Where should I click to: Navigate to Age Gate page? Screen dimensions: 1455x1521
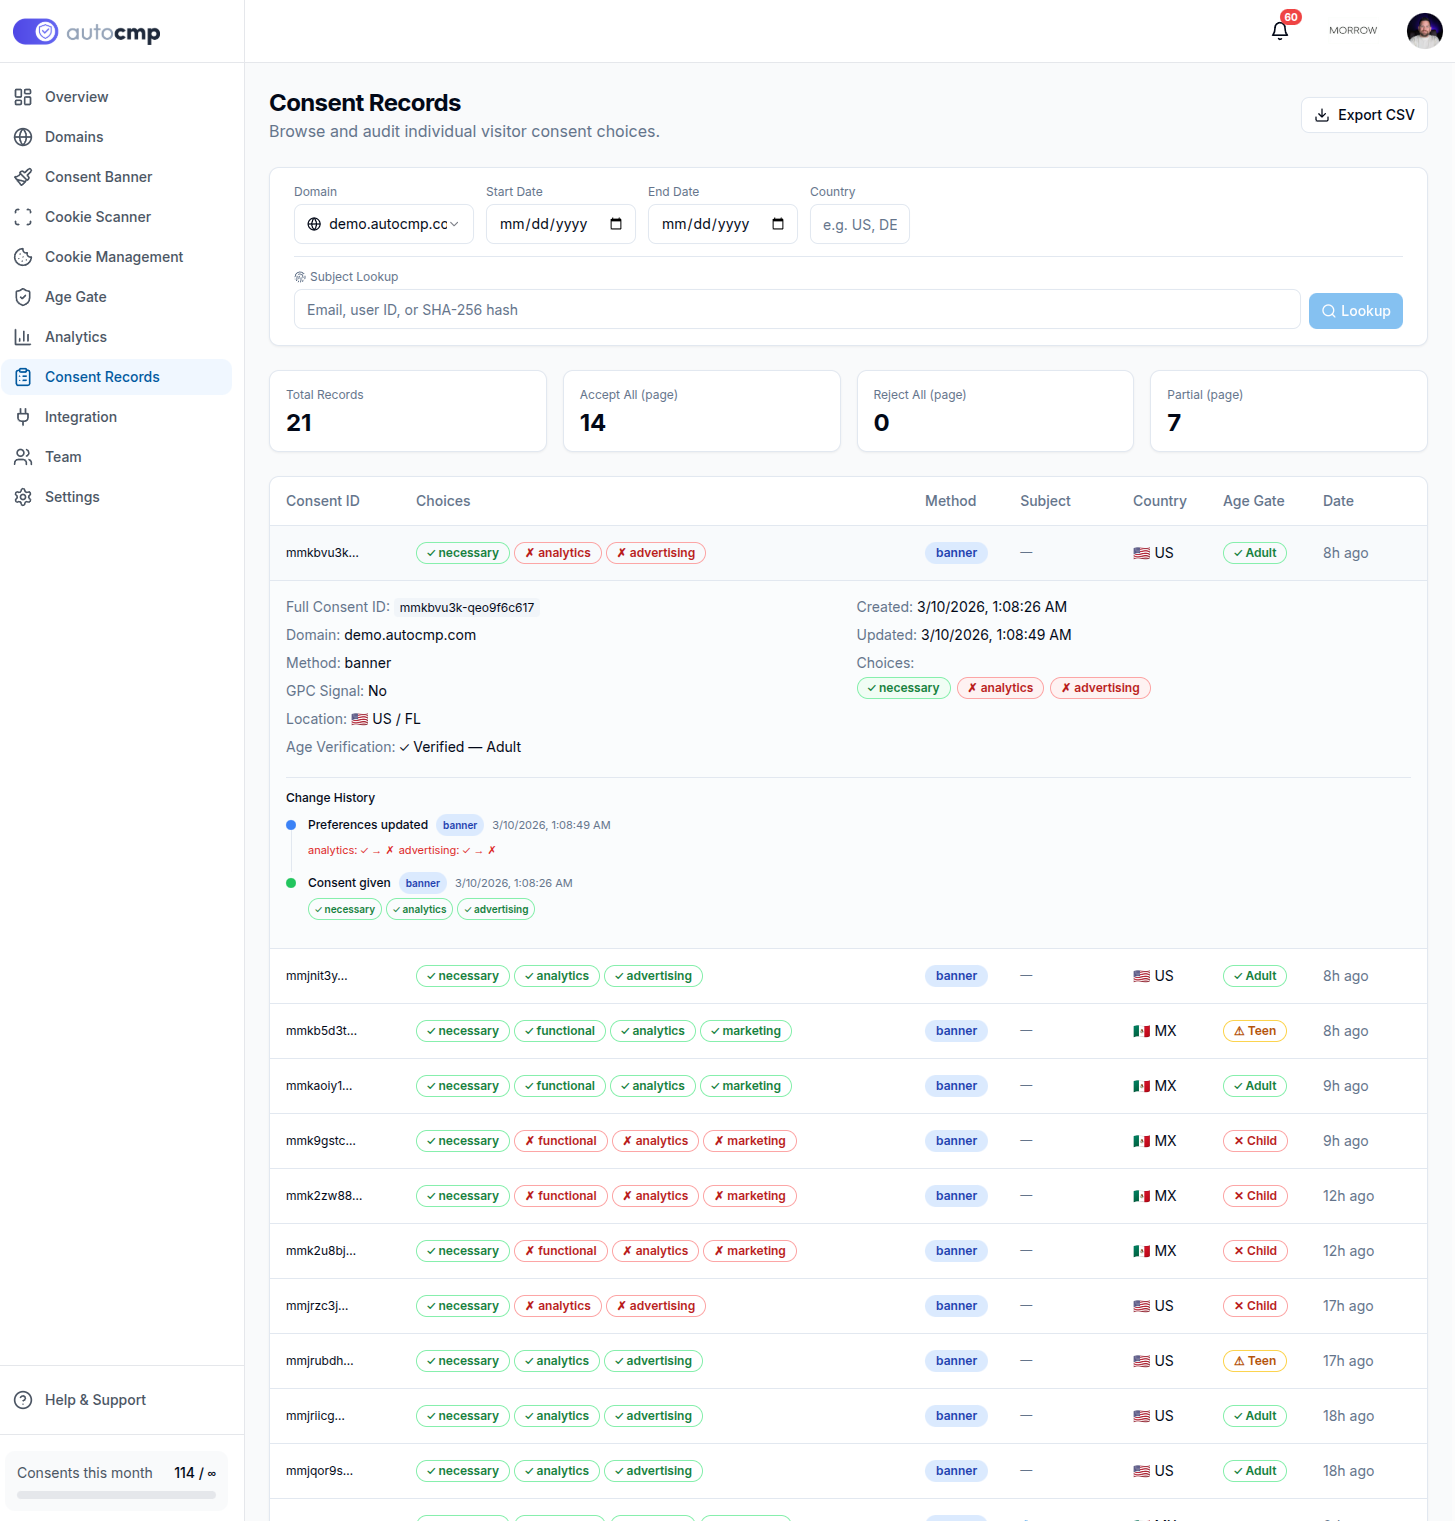117,297
